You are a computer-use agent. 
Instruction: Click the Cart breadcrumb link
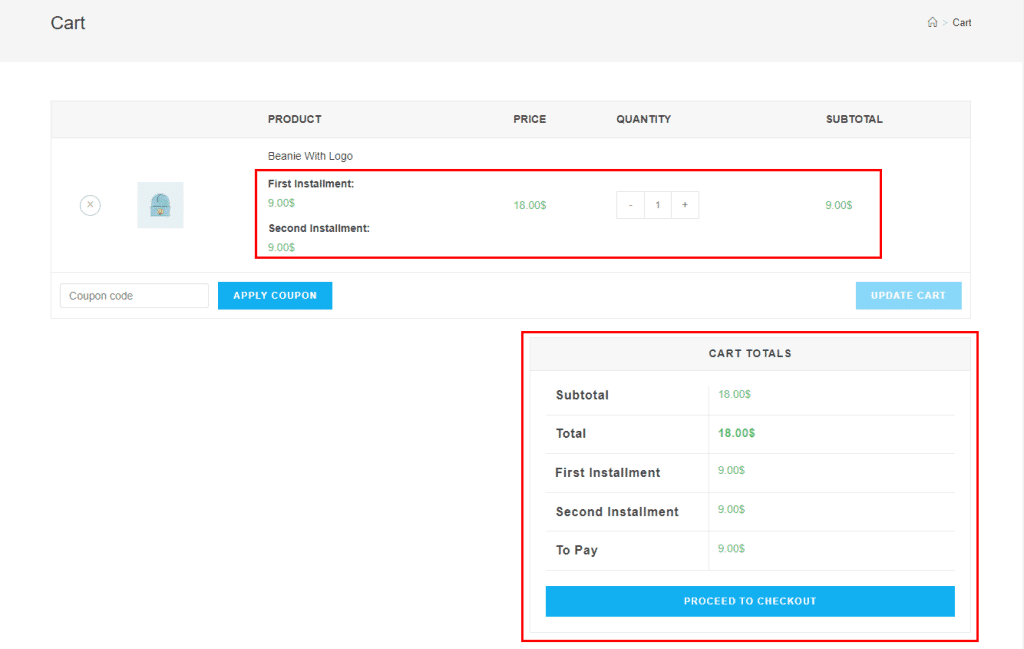pyautogui.click(x=961, y=22)
